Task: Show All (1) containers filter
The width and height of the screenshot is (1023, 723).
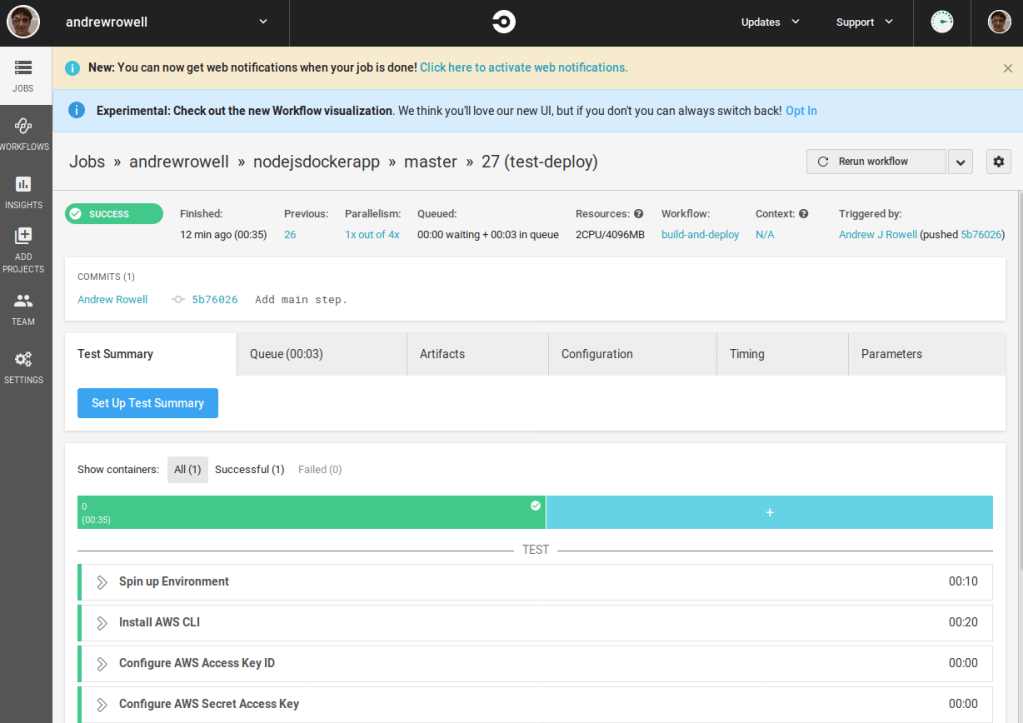Action: 188,470
